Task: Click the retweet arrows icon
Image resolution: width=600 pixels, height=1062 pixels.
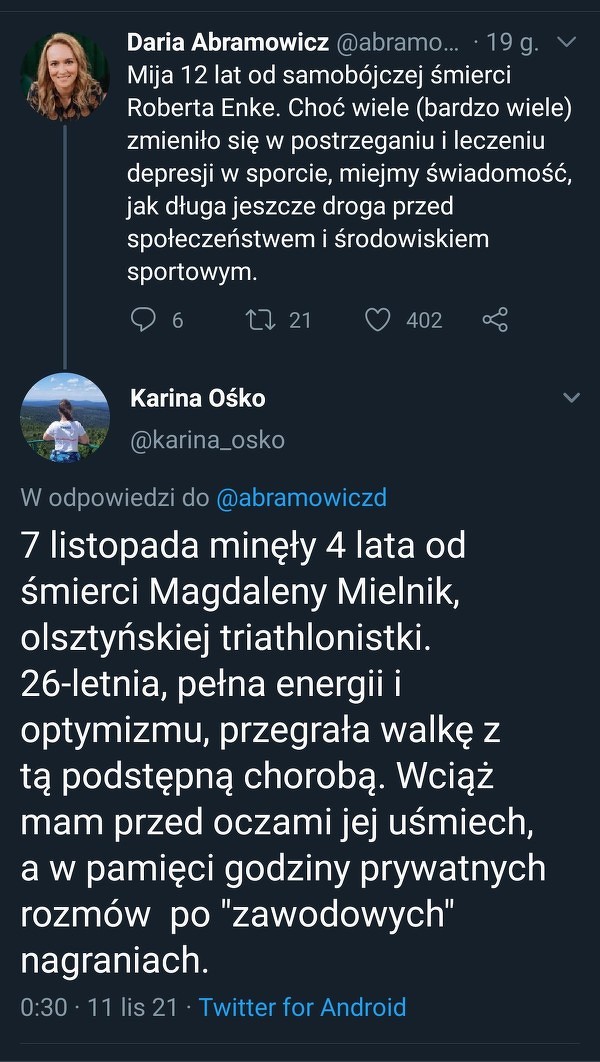Action: [x=260, y=320]
